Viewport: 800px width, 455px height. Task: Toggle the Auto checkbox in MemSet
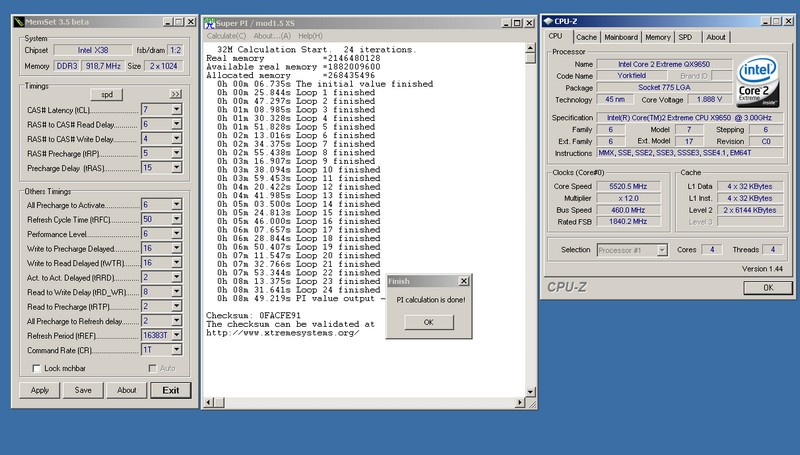(x=152, y=368)
